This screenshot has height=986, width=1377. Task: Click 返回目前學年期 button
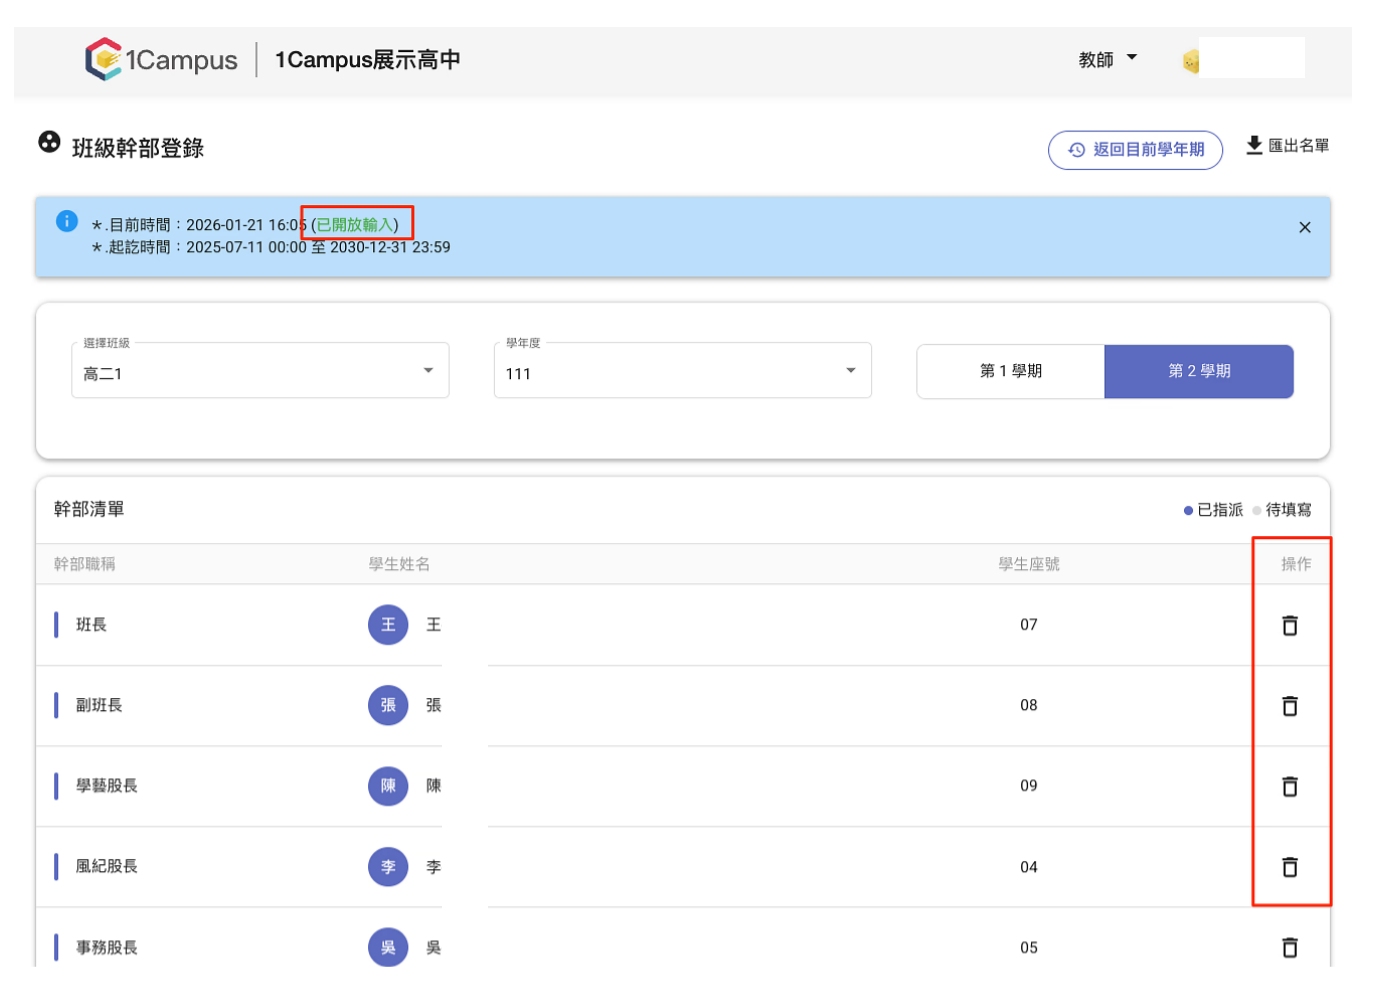[x=1135, y=150]
